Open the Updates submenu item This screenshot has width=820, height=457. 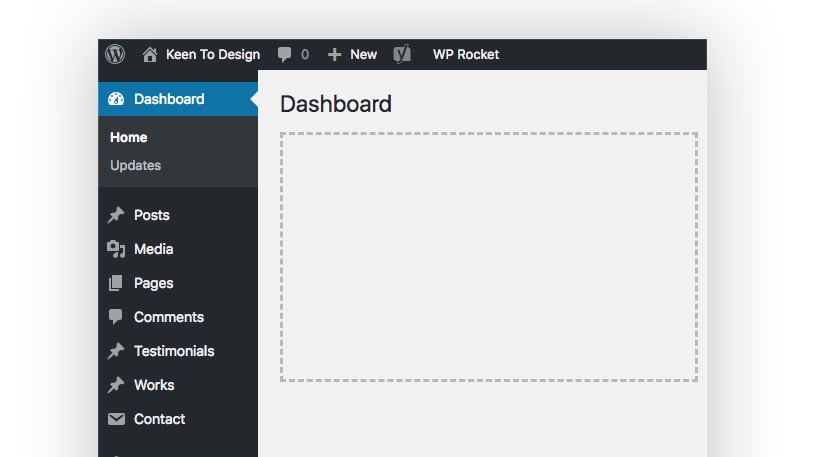click(x=135, y=165)
